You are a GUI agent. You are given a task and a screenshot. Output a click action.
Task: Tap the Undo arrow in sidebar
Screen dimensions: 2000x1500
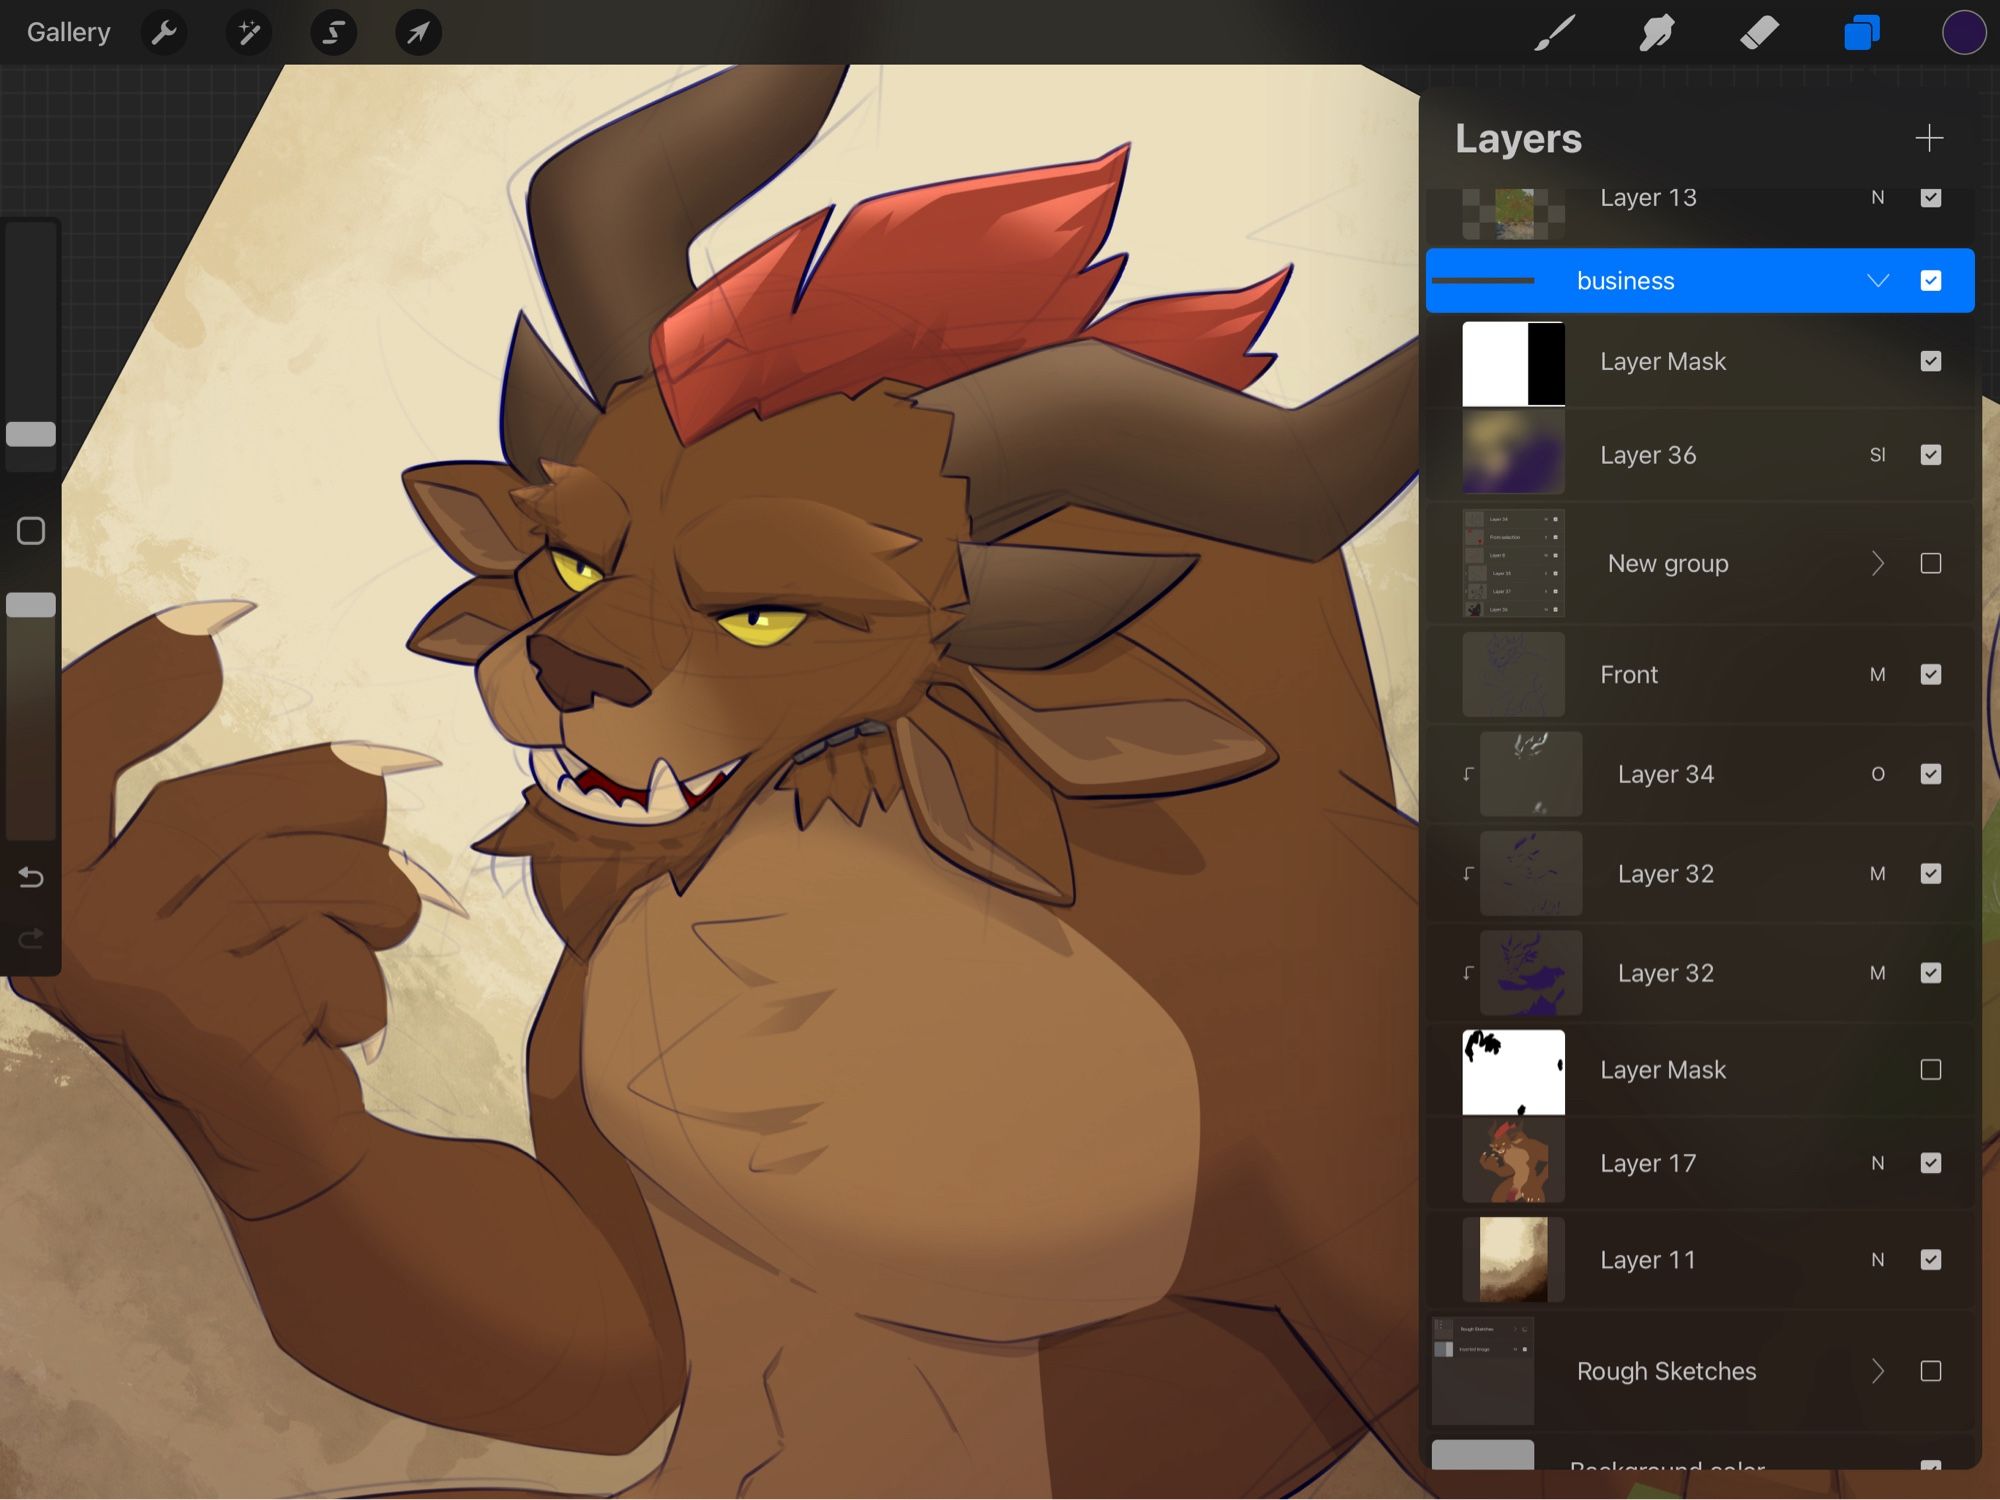pyautogui.click(x=31, y=878)
